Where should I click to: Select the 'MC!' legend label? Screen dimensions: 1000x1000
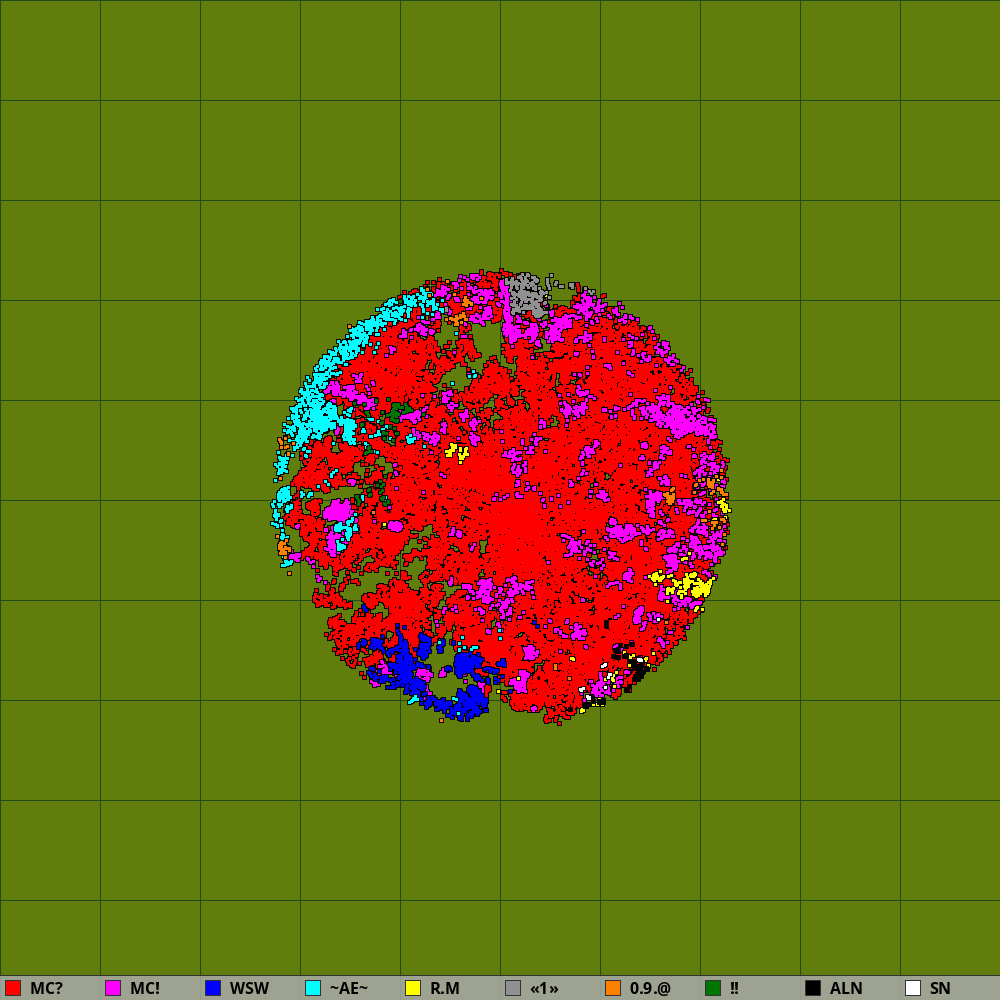point(145,988)
